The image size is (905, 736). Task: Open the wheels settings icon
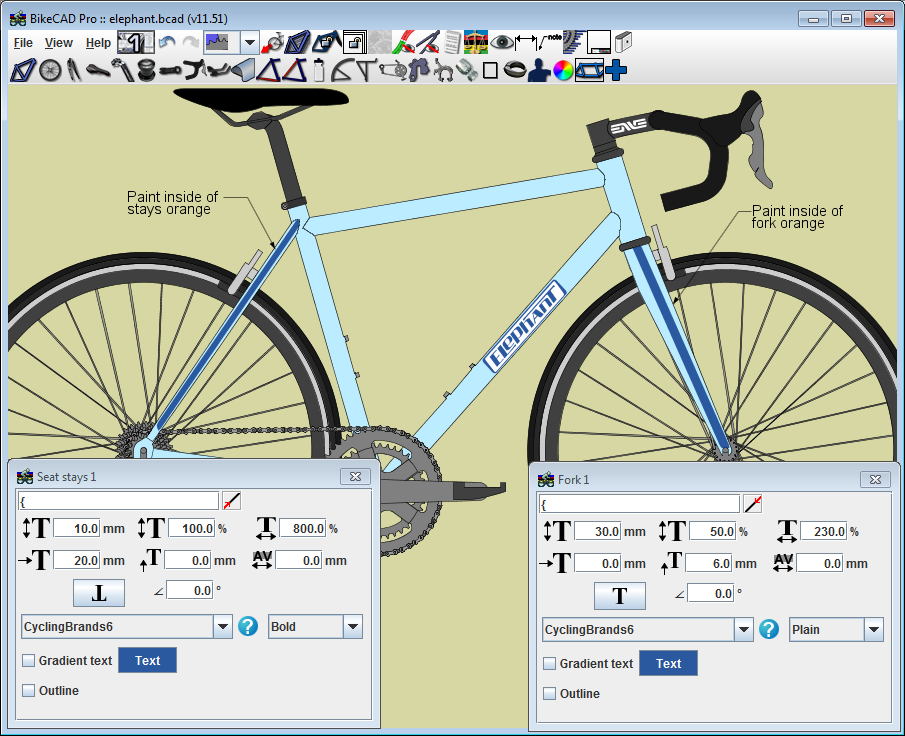[x=50, y=70]
